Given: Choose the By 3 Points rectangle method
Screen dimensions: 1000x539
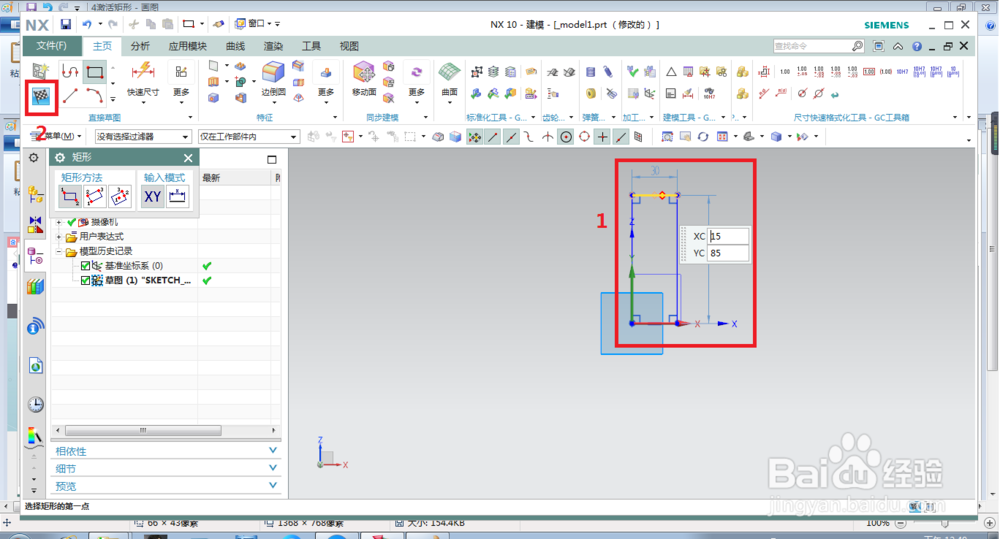Looking at the screenshot, I should (x=94, y=196).
